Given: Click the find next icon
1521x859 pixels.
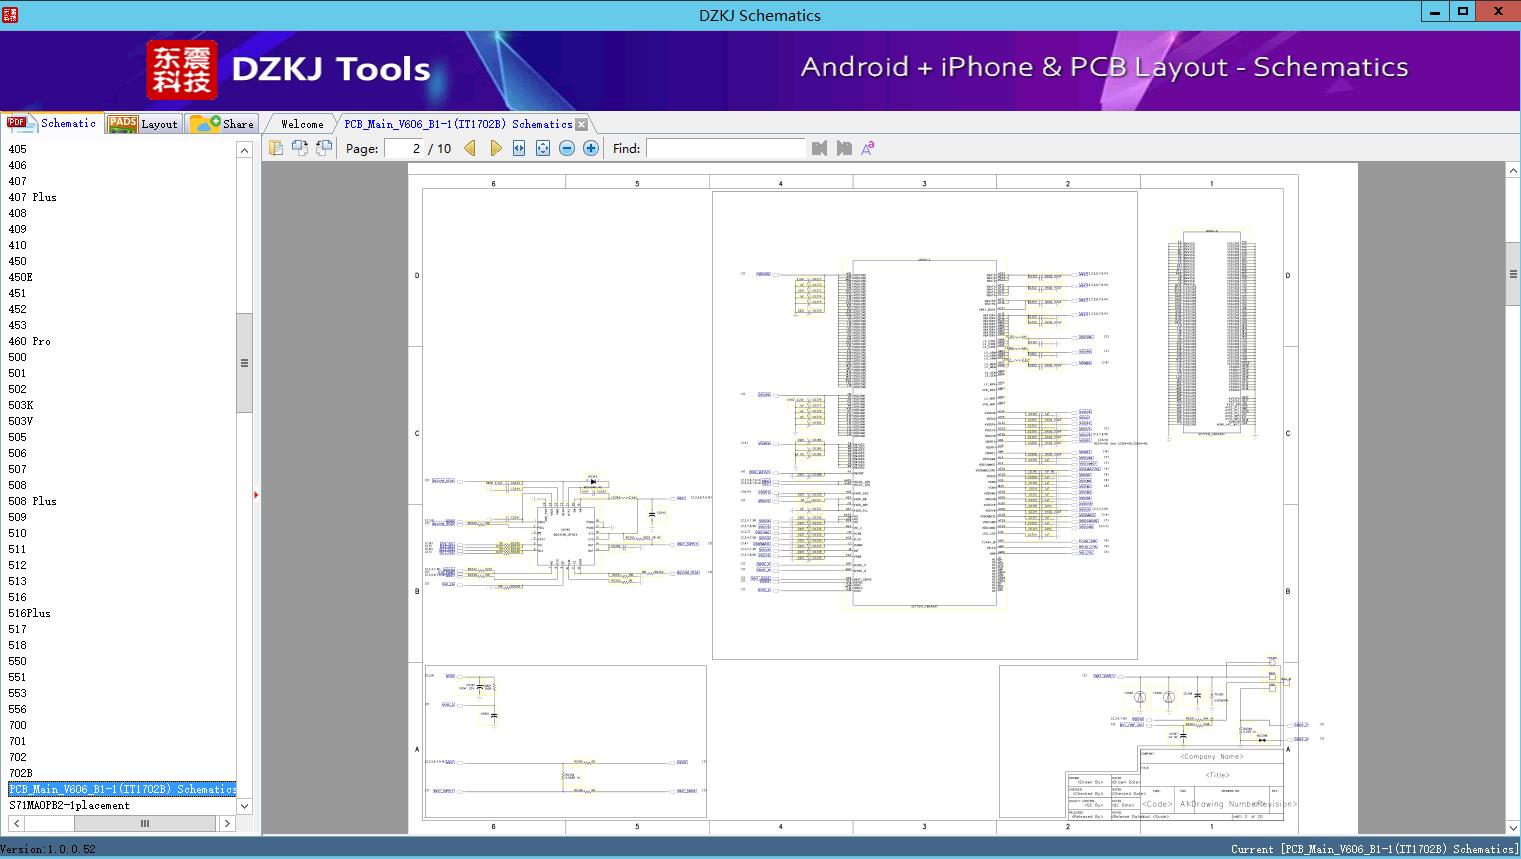Looking at the screenshot, I should coord(844,148).
